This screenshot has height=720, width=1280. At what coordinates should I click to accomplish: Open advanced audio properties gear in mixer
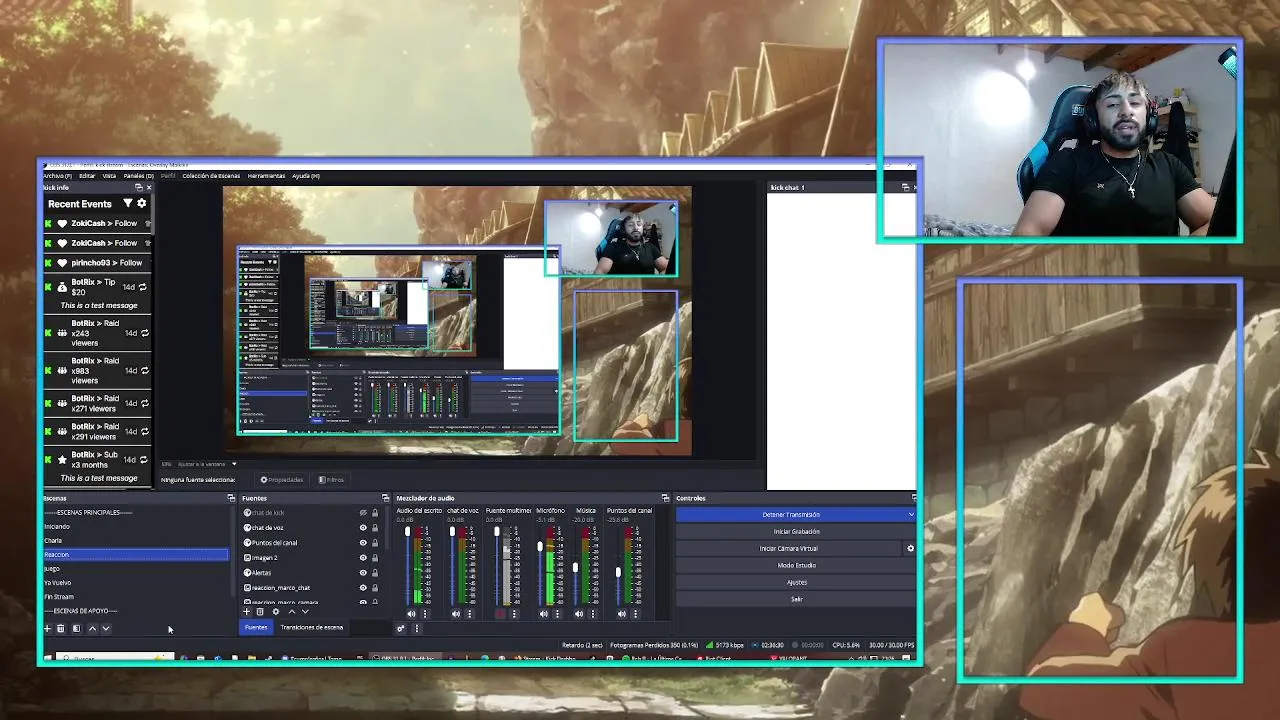pyautogui.click(x=401, y=628)
